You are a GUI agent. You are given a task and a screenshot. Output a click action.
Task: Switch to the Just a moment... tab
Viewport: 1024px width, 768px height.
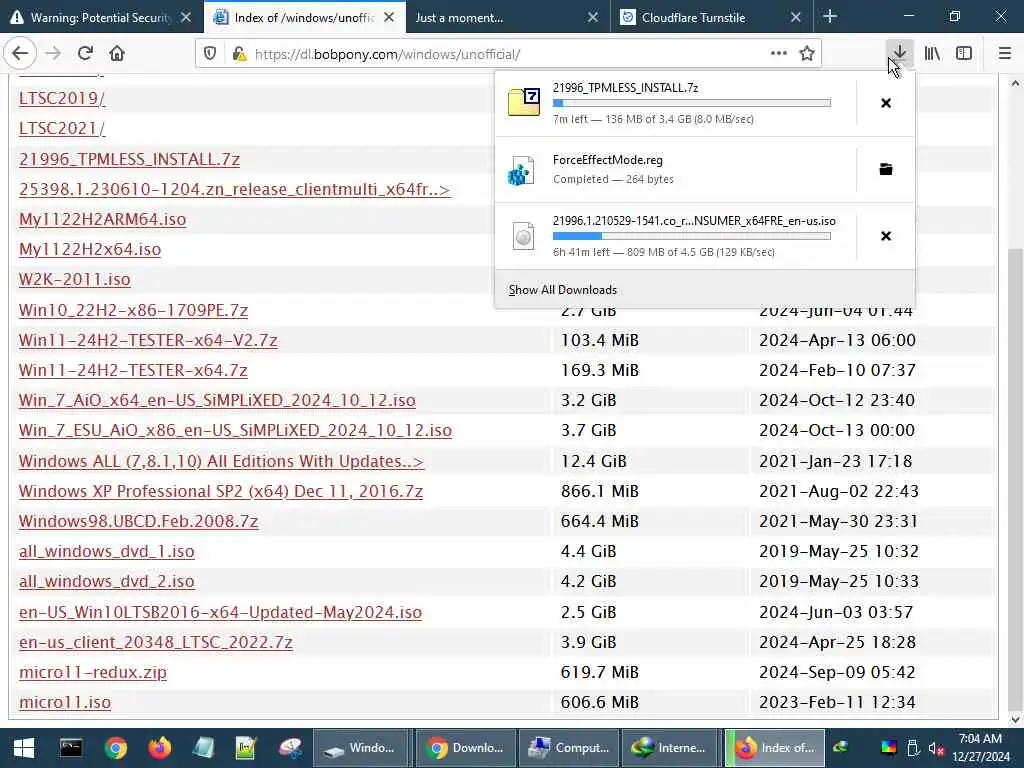tap(505, 17)
